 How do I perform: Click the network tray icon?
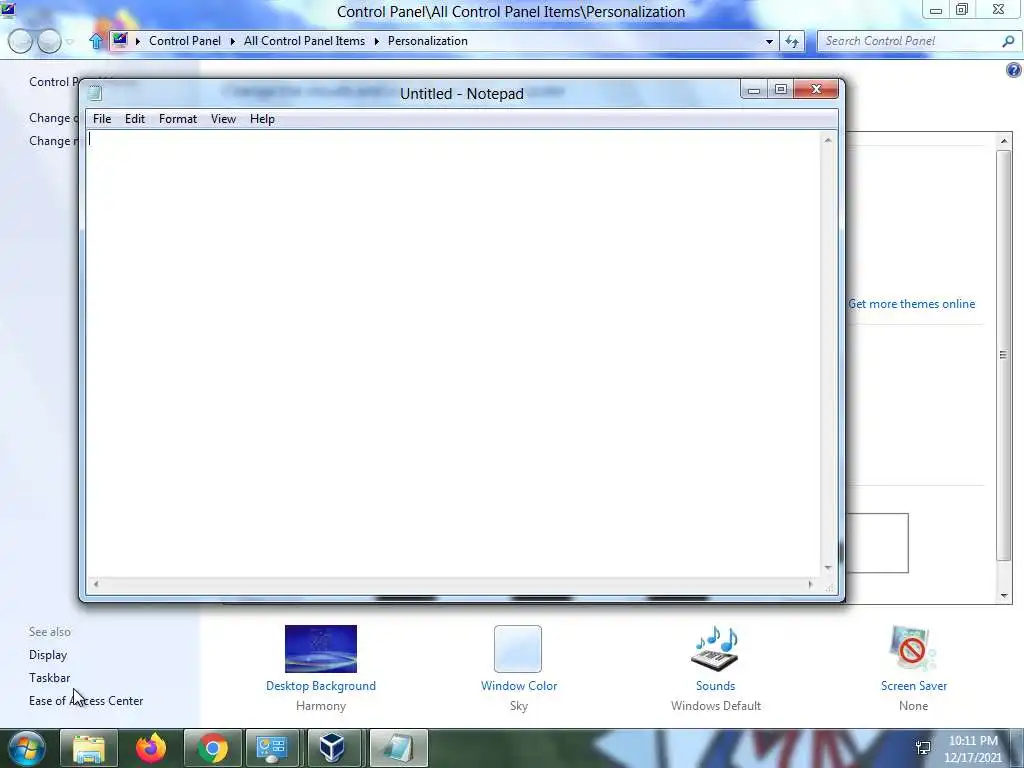[923, 748]
